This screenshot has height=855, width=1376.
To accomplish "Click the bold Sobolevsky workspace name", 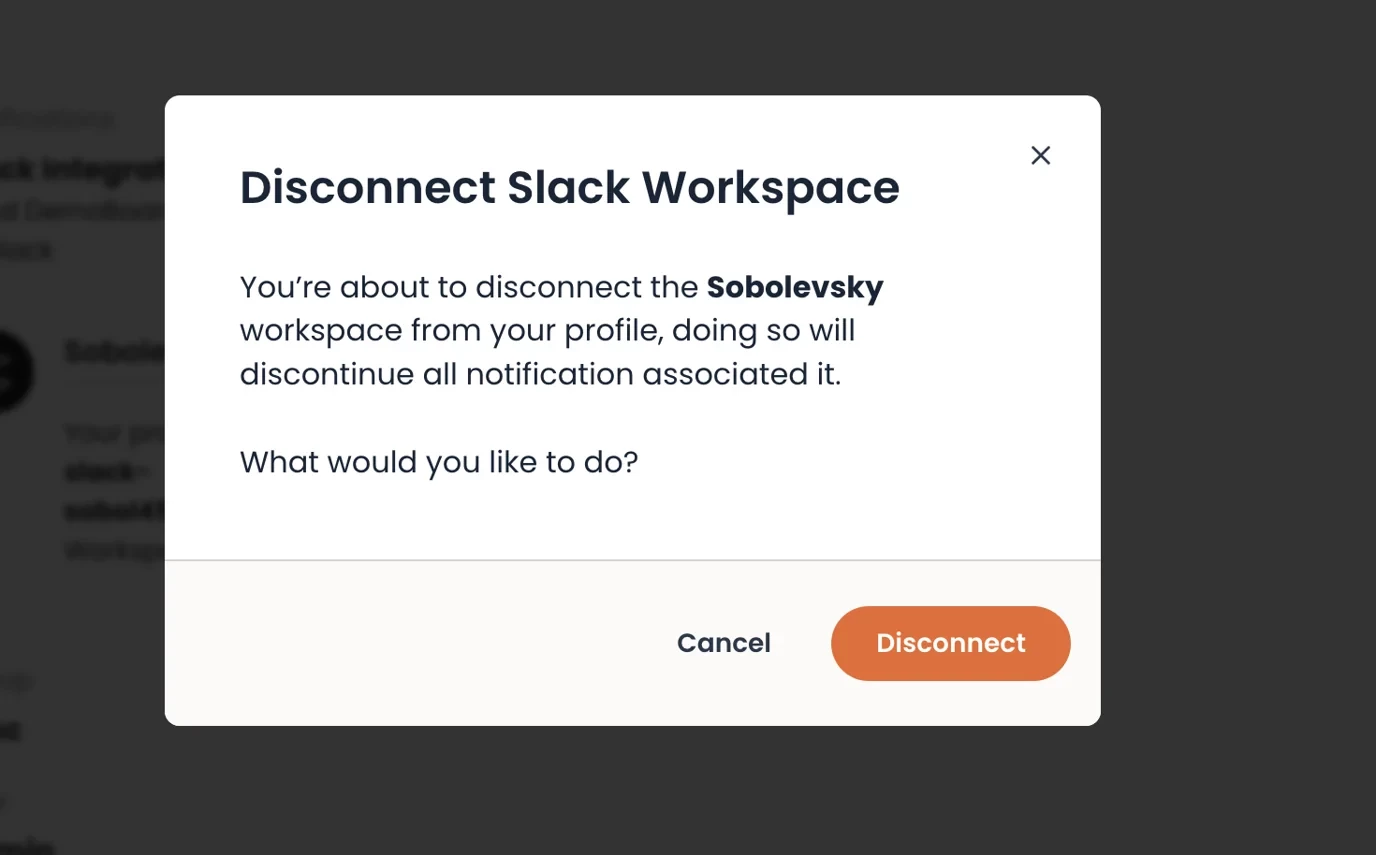I will click(x=795, y=288).
